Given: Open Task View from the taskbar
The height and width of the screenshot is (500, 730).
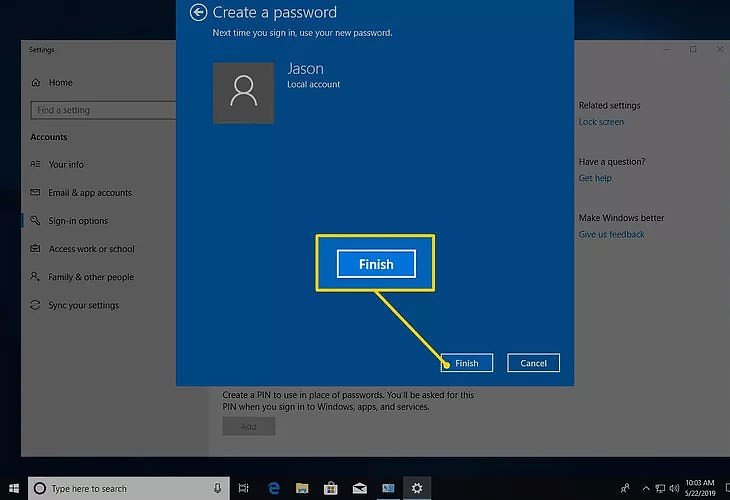Looking at the screenshot, I should tap(243, 488).
